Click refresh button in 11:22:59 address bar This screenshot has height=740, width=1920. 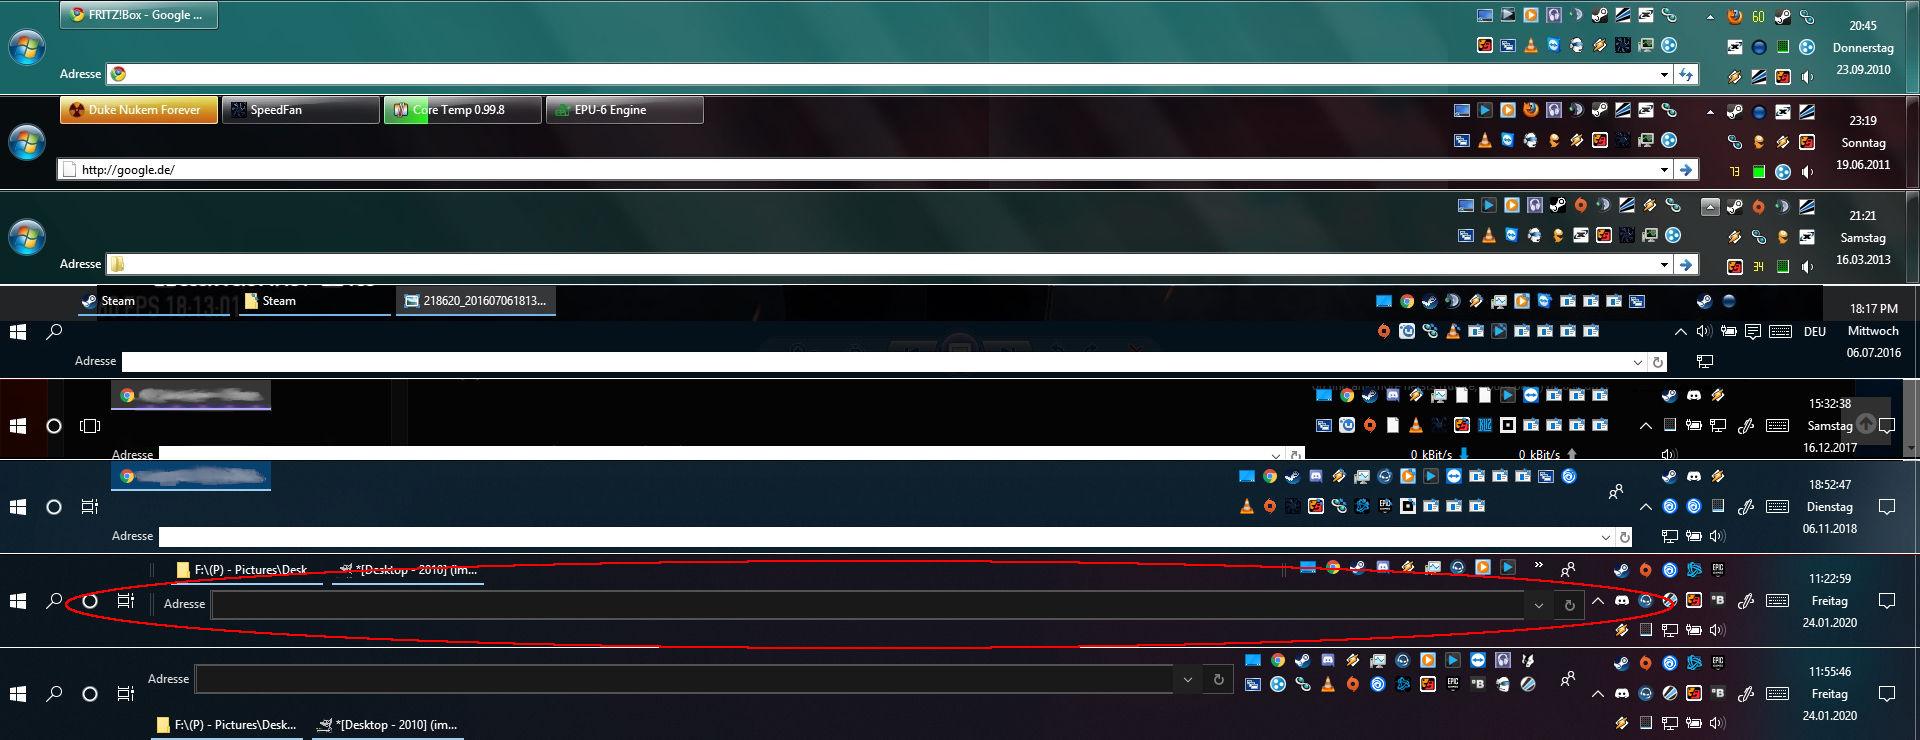coord(1569,605)
